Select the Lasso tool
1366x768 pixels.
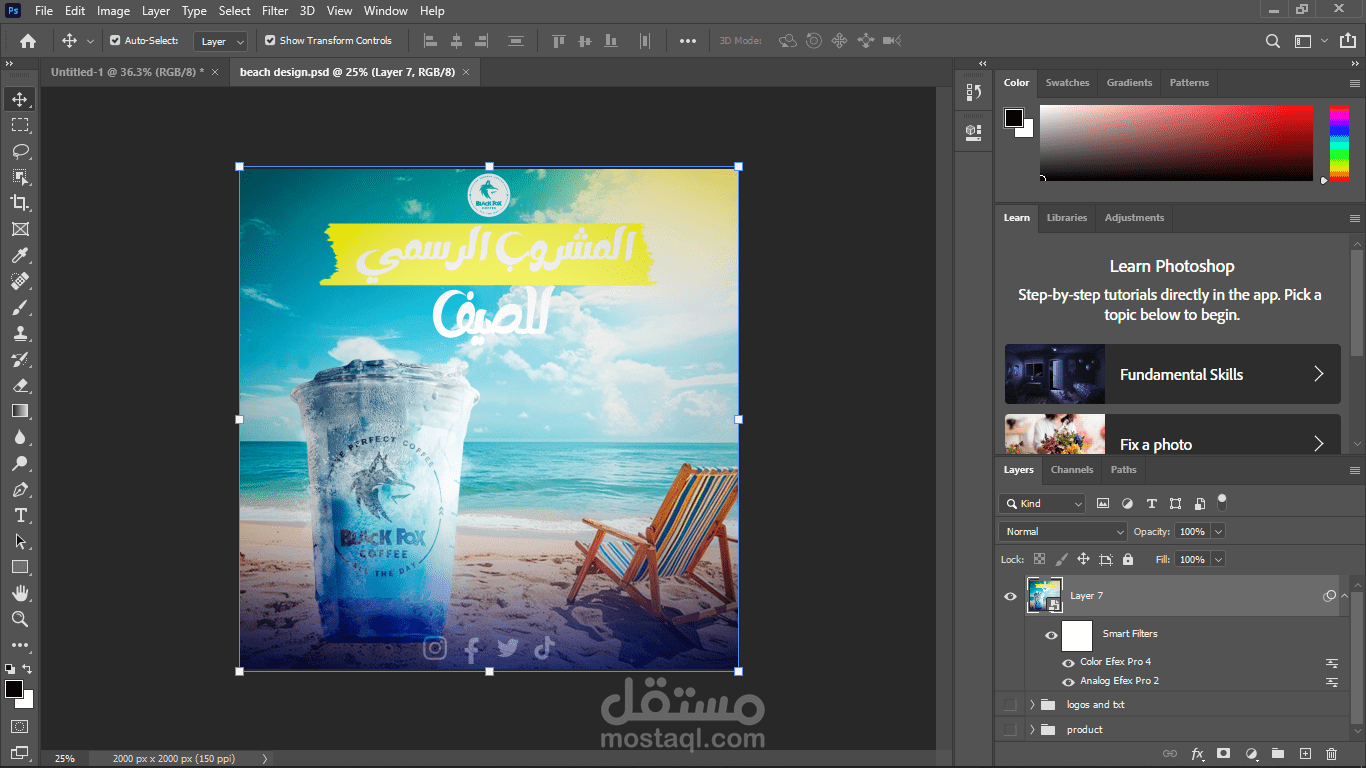click(x=19, y=151)
